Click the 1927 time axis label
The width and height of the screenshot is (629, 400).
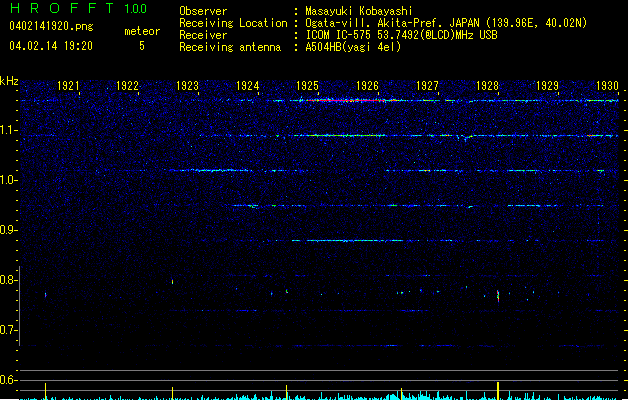pyautogui.click(x=428, y=86)
